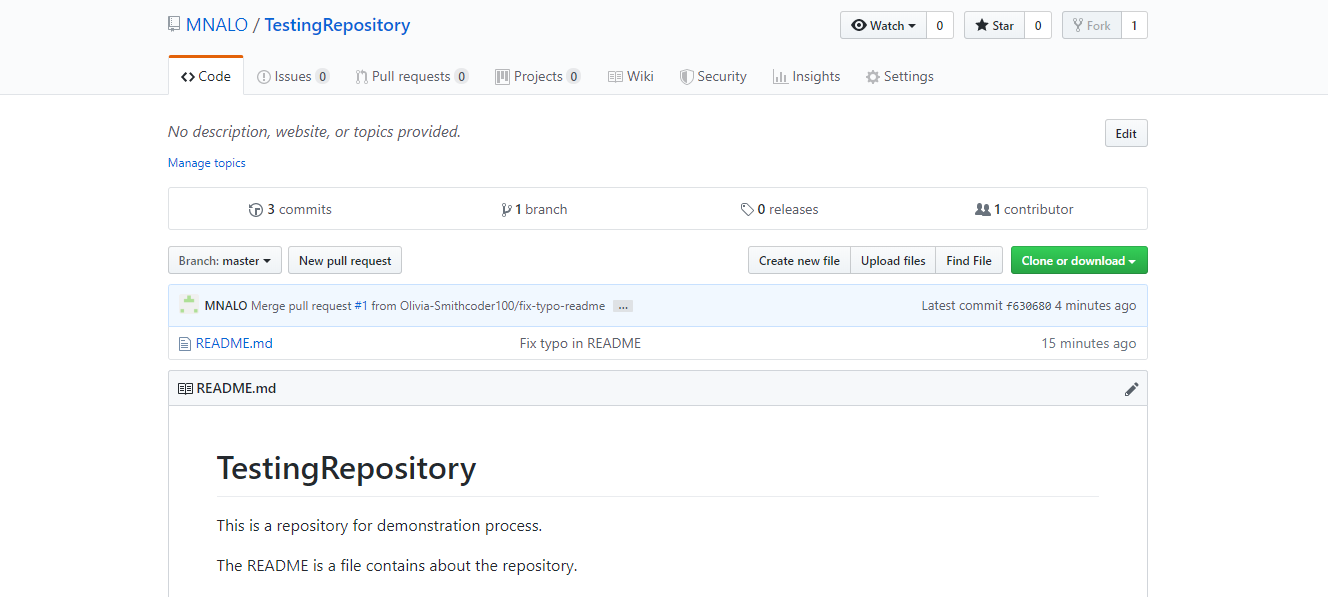The image size is (1328, 597).
Task: Open the Pull requests tab
Action: (x=411, y=76)
